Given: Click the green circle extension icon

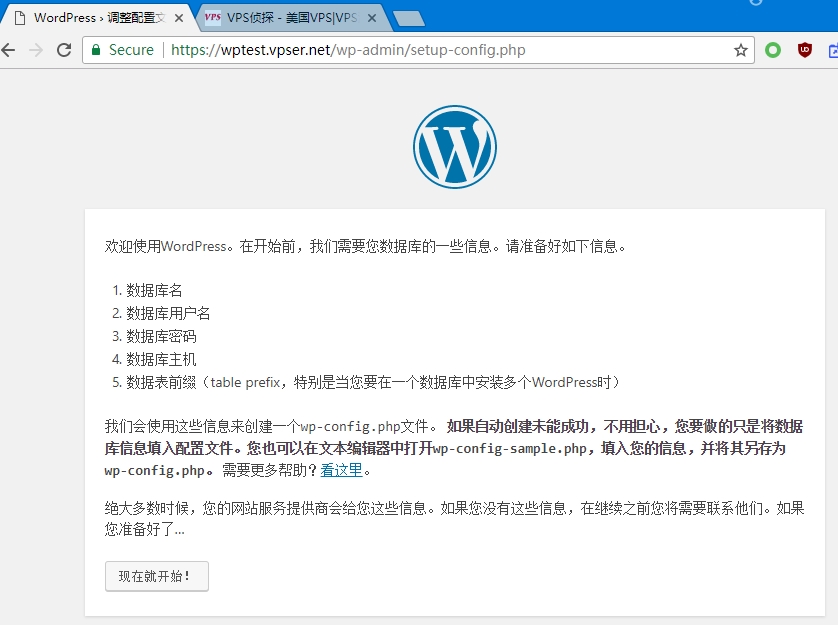Looking at the screenshot, I should [x=773, y=50].
